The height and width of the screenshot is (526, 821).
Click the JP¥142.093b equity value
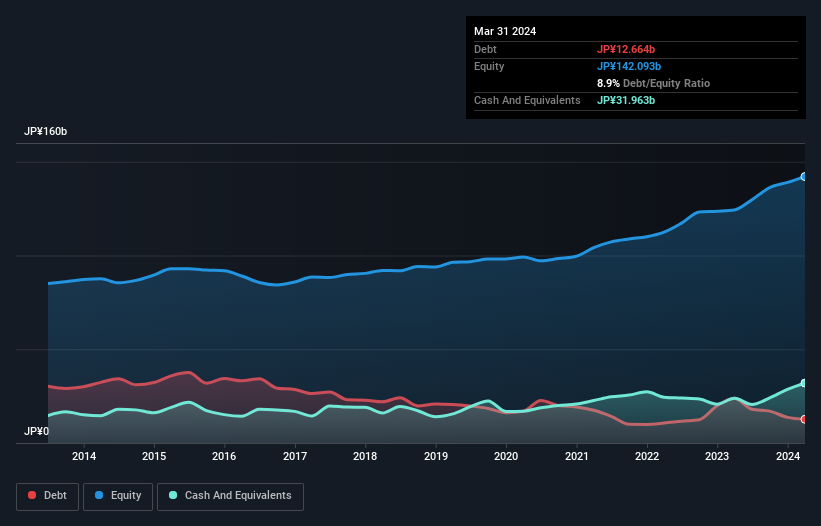pos(629,66)
